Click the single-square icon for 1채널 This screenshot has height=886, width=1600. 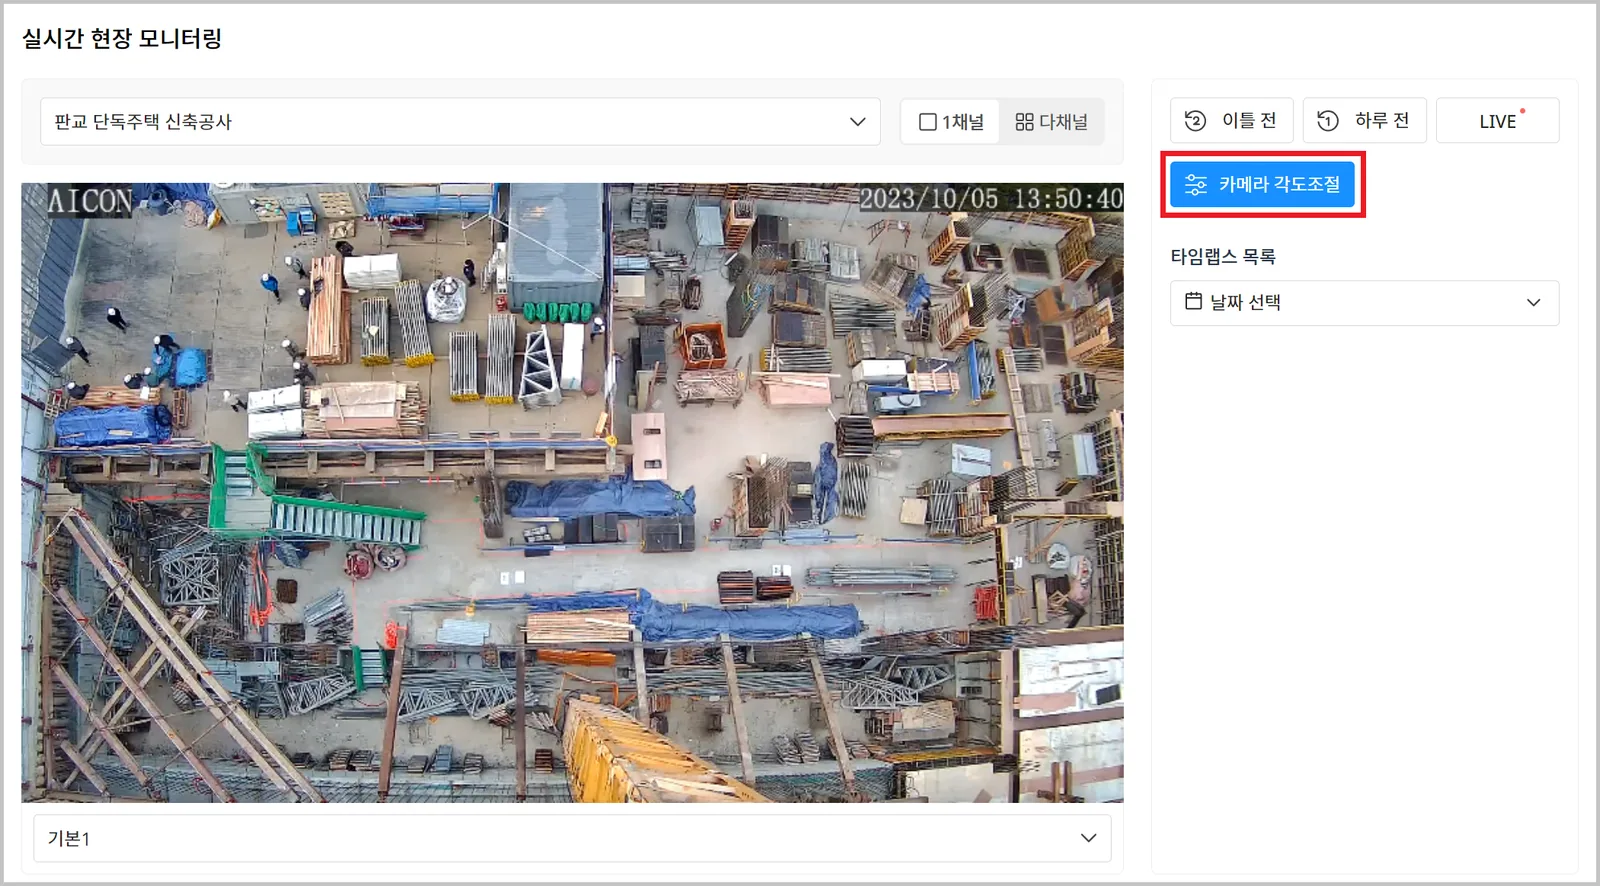pyautogui.click(x=928, y=122)
